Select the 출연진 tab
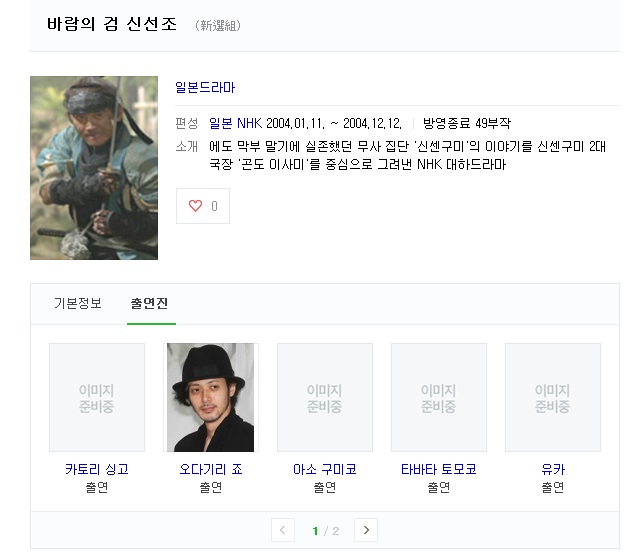The width and height of the screenshot is (633, 558). click(149, 304)
